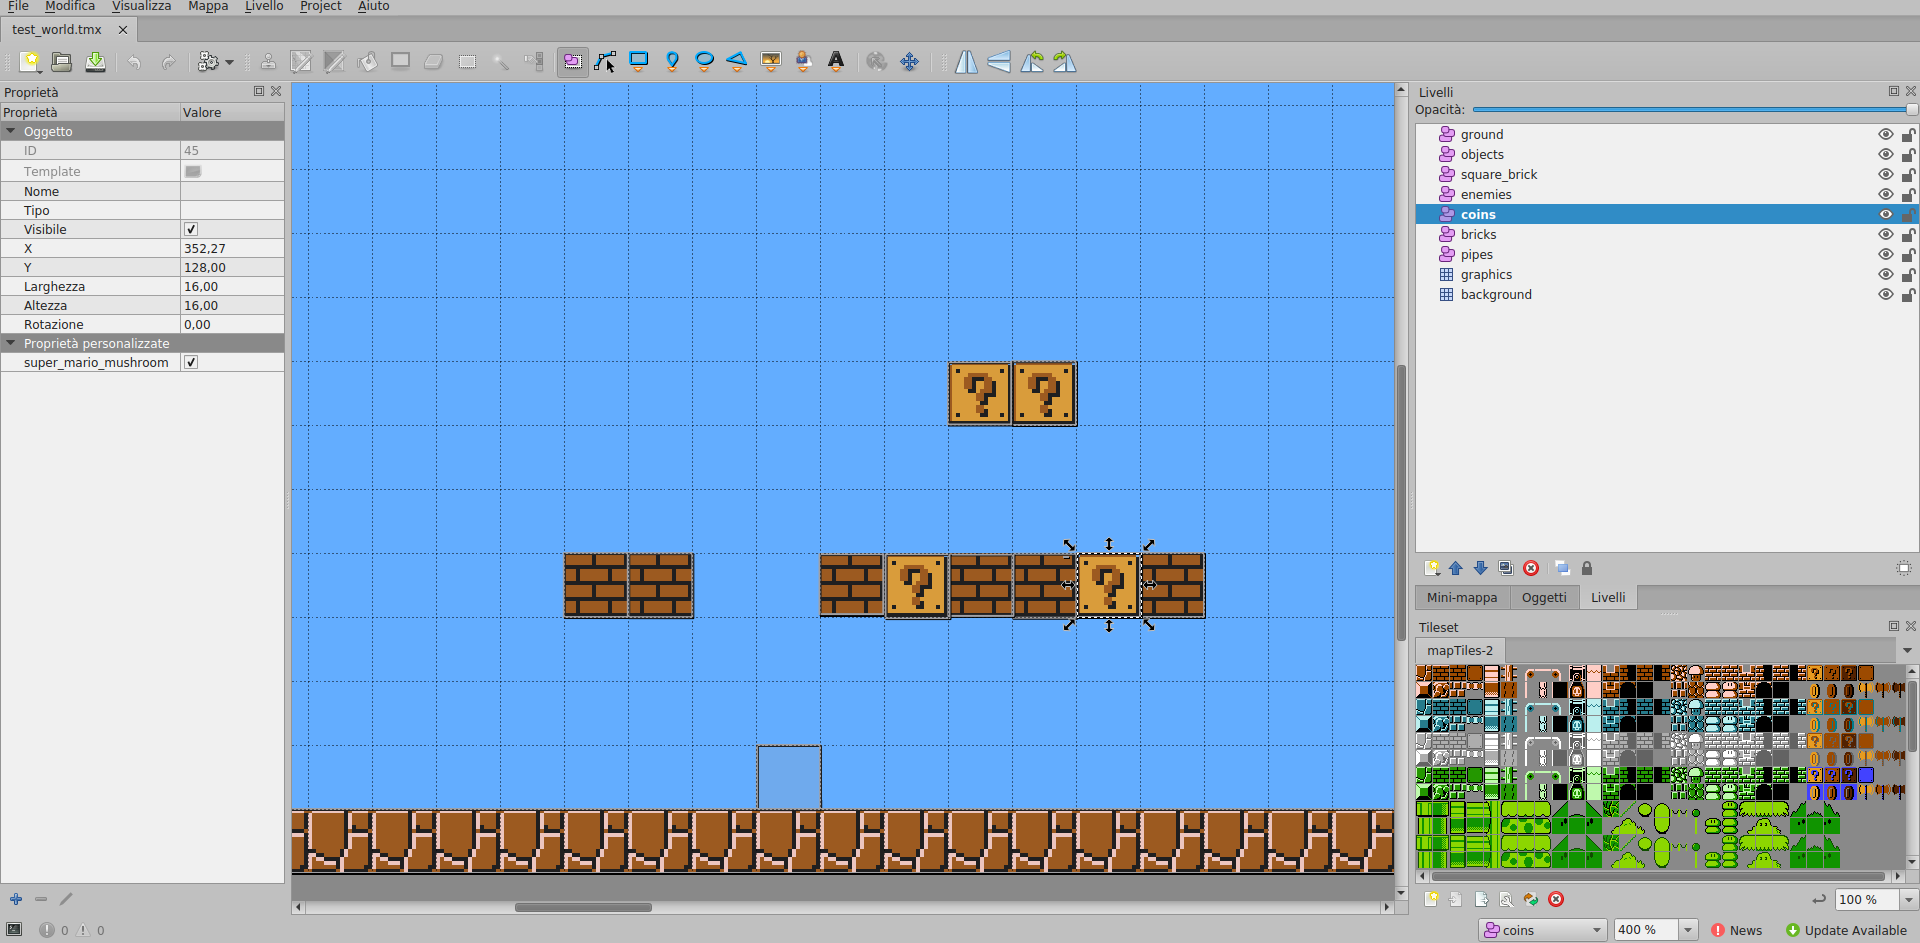The image size is (1920, 943).
Task: Click the Command settings gear icon
Action: [x=208, y=62]
